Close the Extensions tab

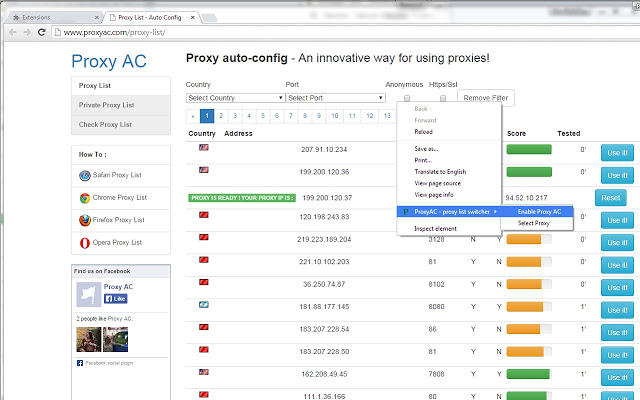[x=97, y=18]
